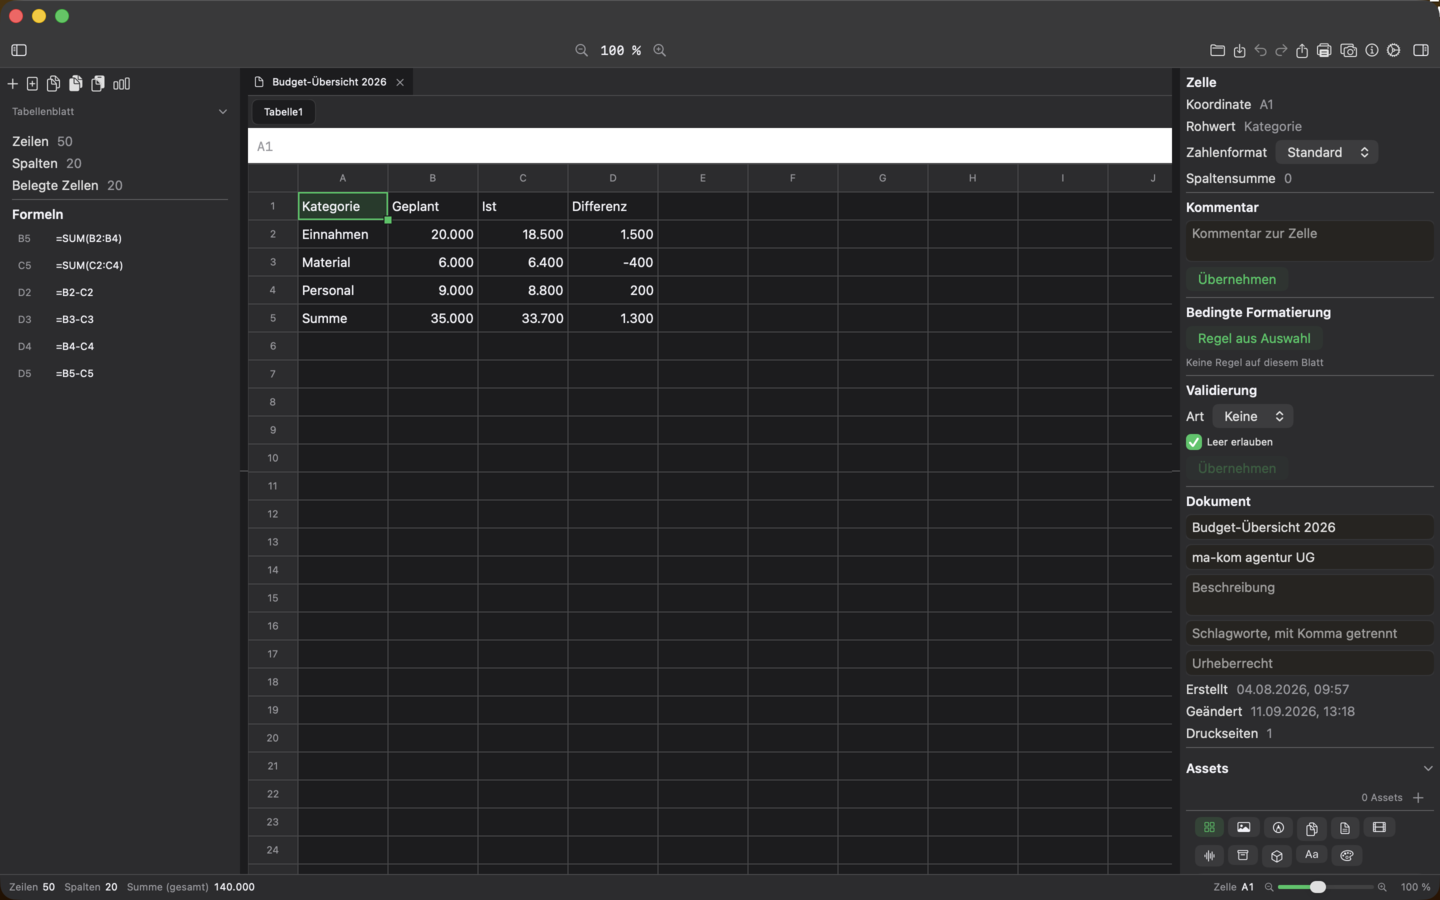The height and width of the screenshot is (900, 1440).
Task: Open the Zahlenformat 'Standard' dropdown
Action: (1327, 152)
